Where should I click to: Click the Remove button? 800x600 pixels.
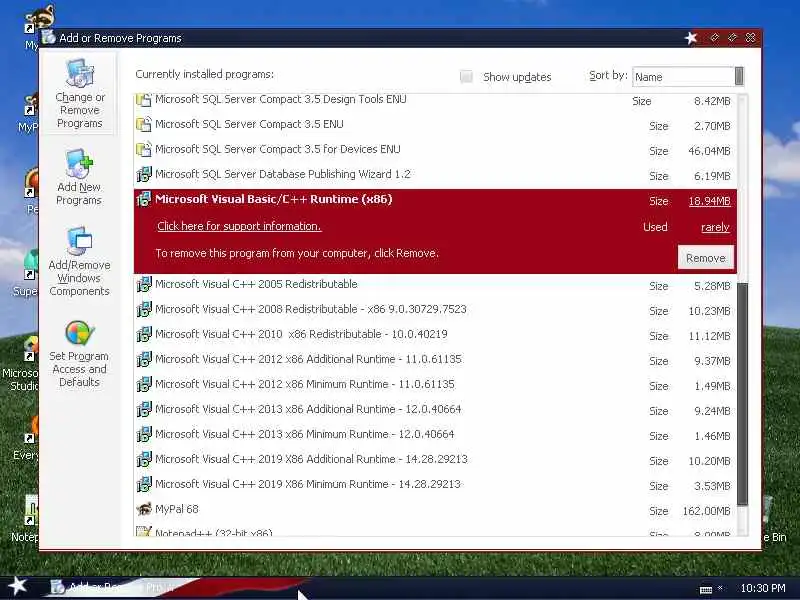coord(706,258)
